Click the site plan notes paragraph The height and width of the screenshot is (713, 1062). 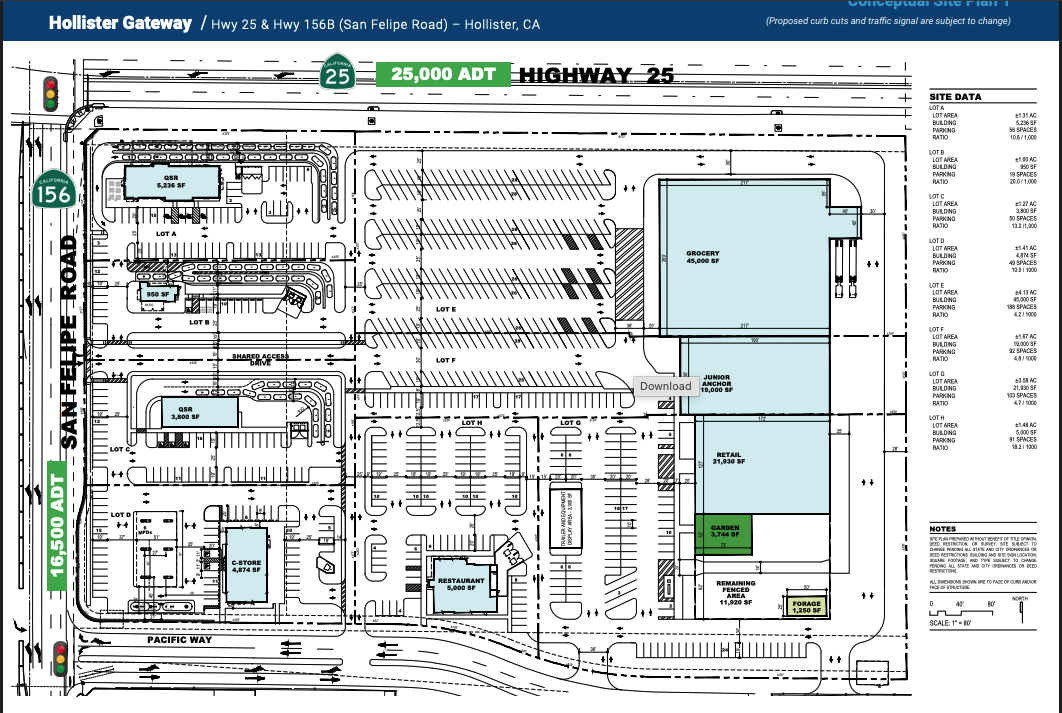[983, 555]
